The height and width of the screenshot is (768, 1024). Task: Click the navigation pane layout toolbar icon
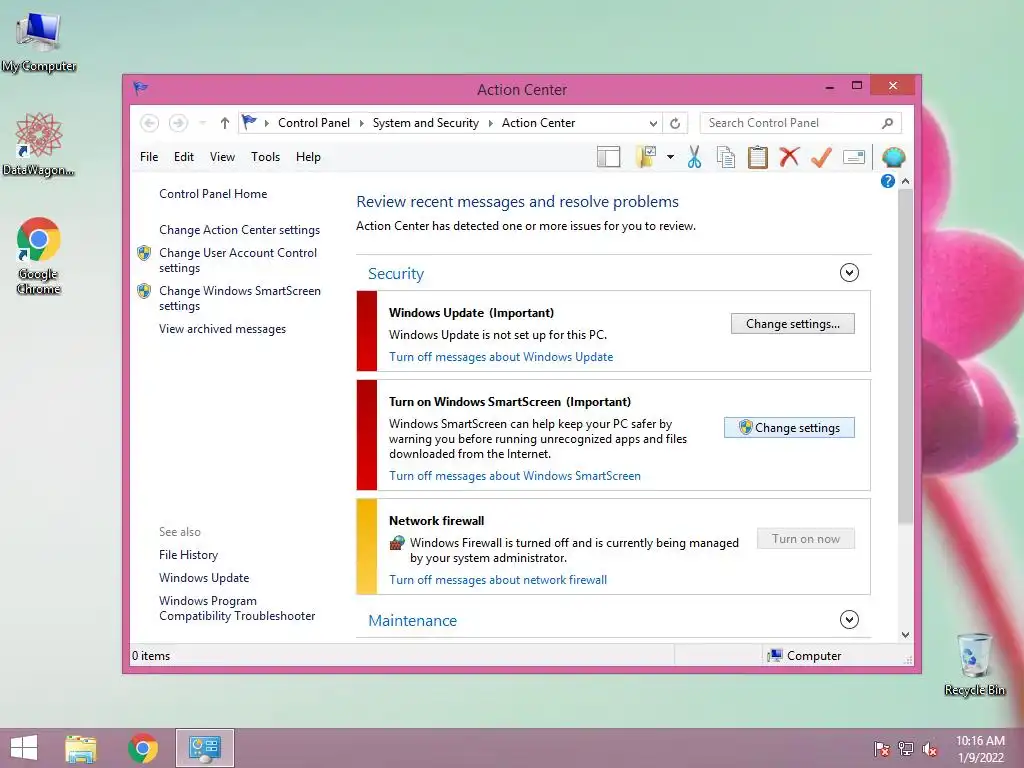click(x=609, y=157)
